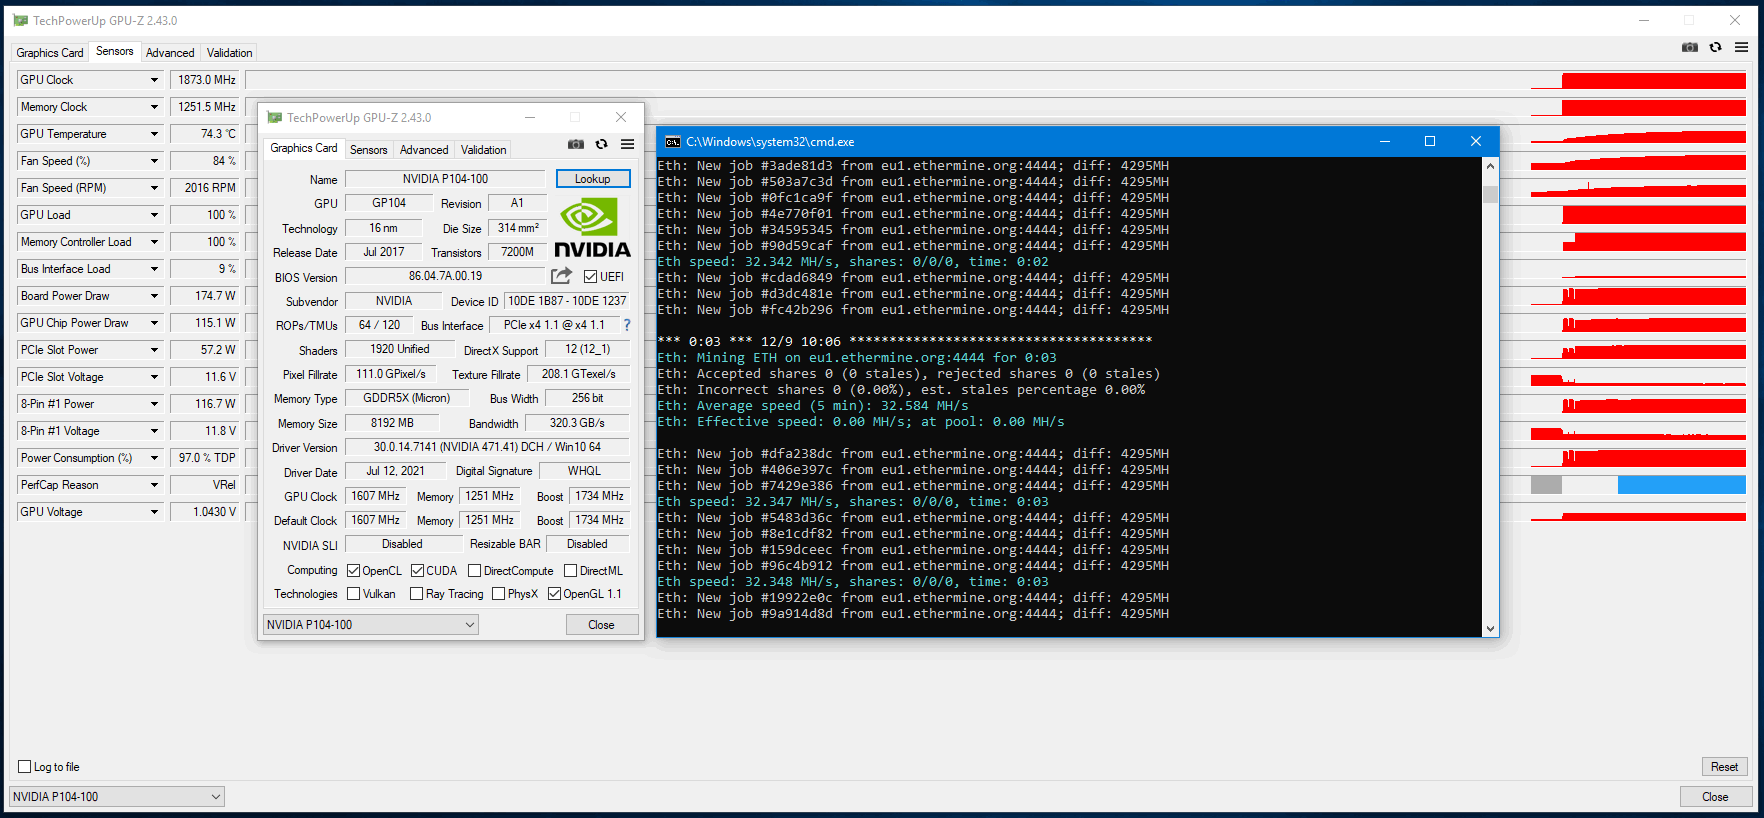Click the cmd window scrollbar thumb
This screenshot has height=818, width=1764.
click(1490, 194)
